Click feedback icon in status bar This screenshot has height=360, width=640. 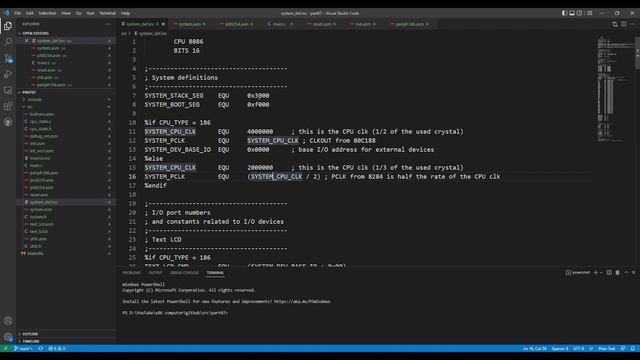click(623, 348)
